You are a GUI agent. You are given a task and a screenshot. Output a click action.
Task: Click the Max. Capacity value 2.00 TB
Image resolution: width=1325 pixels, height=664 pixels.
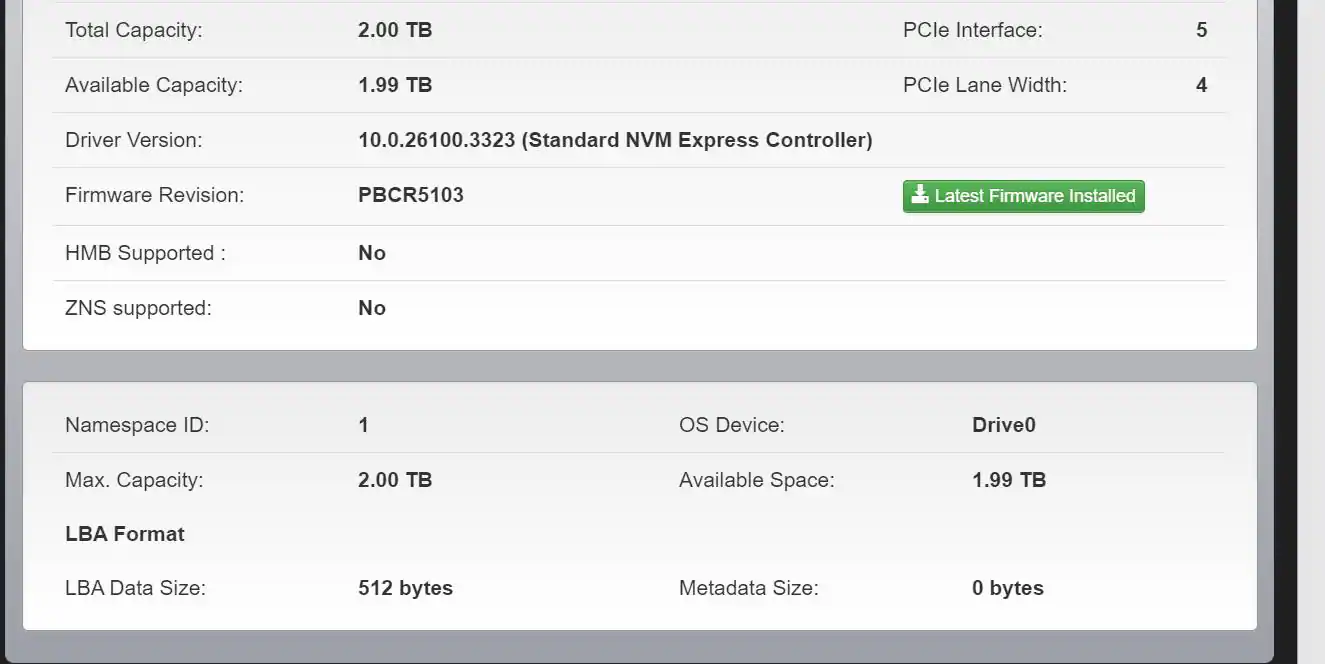point(395,480)
